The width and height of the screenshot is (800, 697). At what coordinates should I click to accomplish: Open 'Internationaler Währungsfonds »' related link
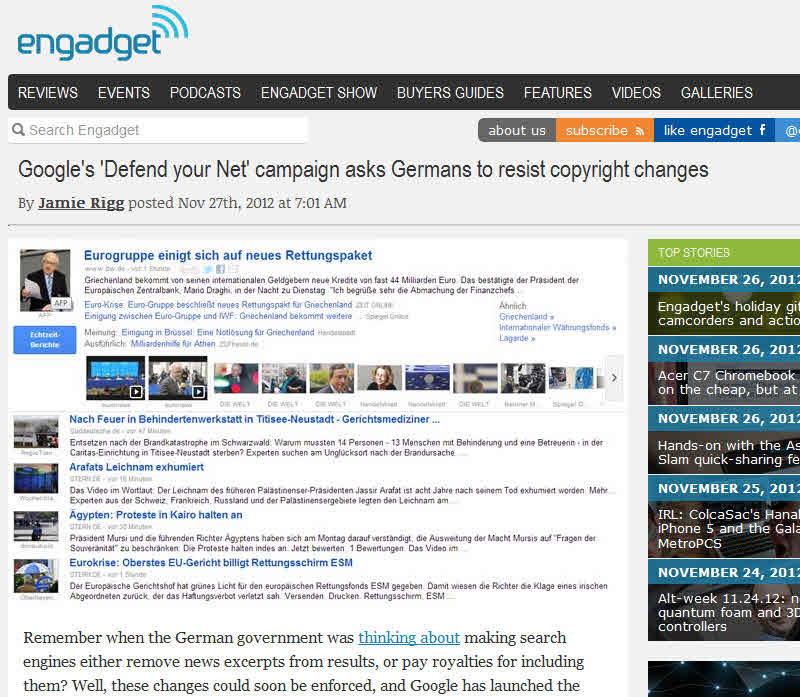point(557,327)
